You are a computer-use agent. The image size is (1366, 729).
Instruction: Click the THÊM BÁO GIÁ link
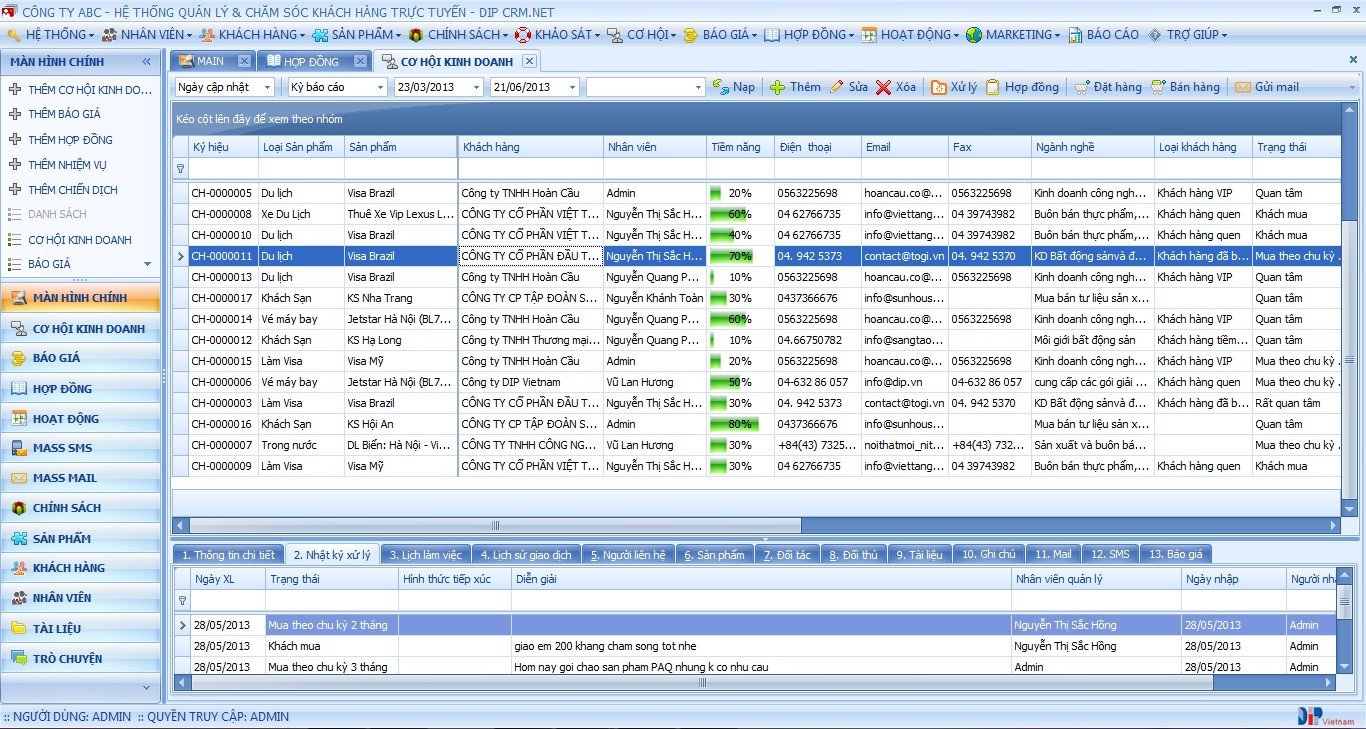[x=64, y=114]
